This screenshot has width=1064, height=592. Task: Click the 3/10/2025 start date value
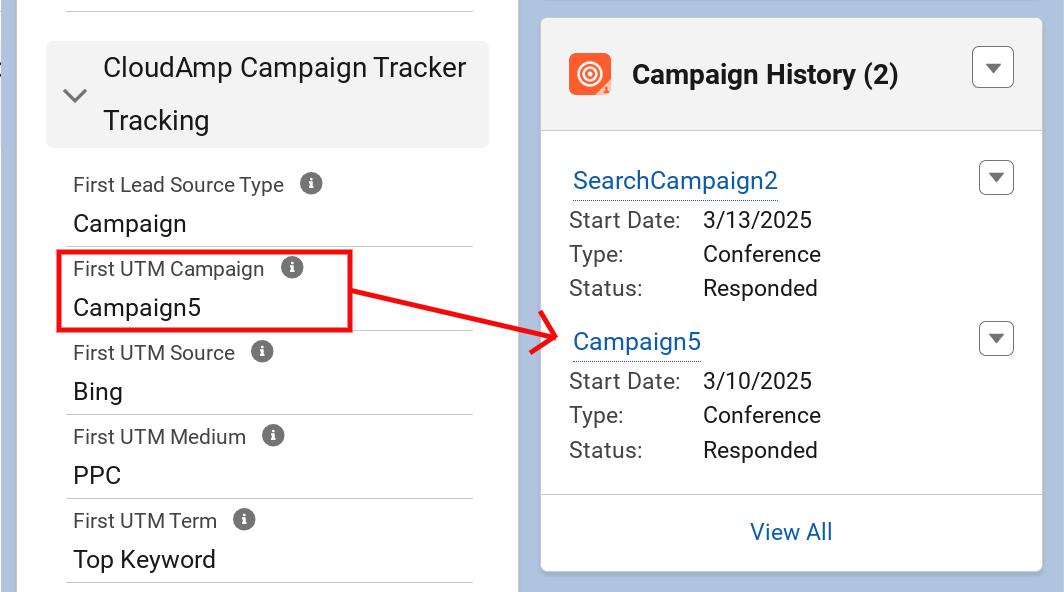[757, 381]
